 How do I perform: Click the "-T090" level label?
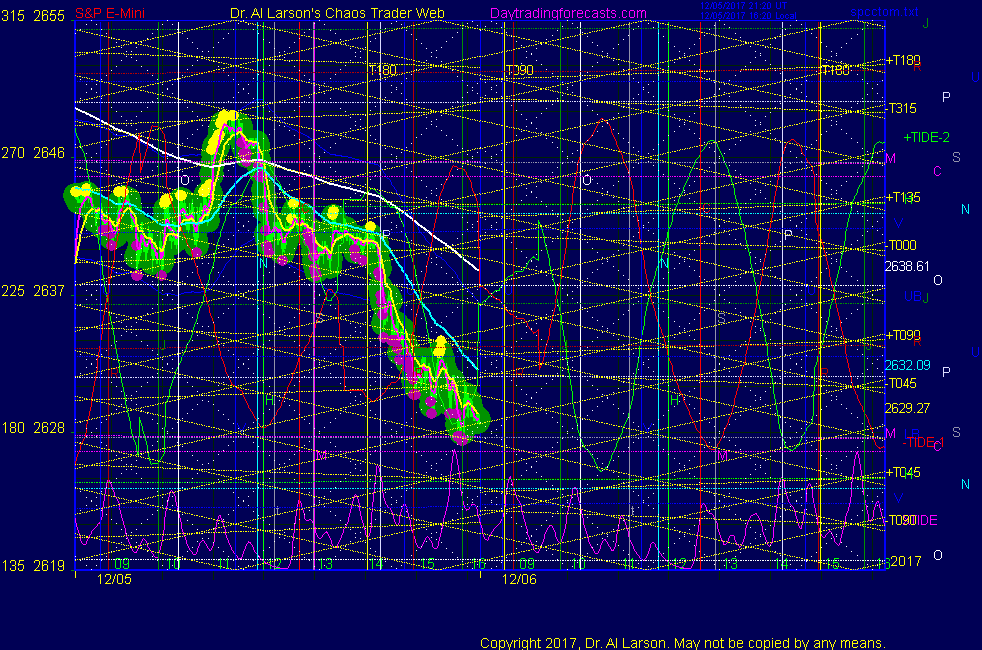899,520
